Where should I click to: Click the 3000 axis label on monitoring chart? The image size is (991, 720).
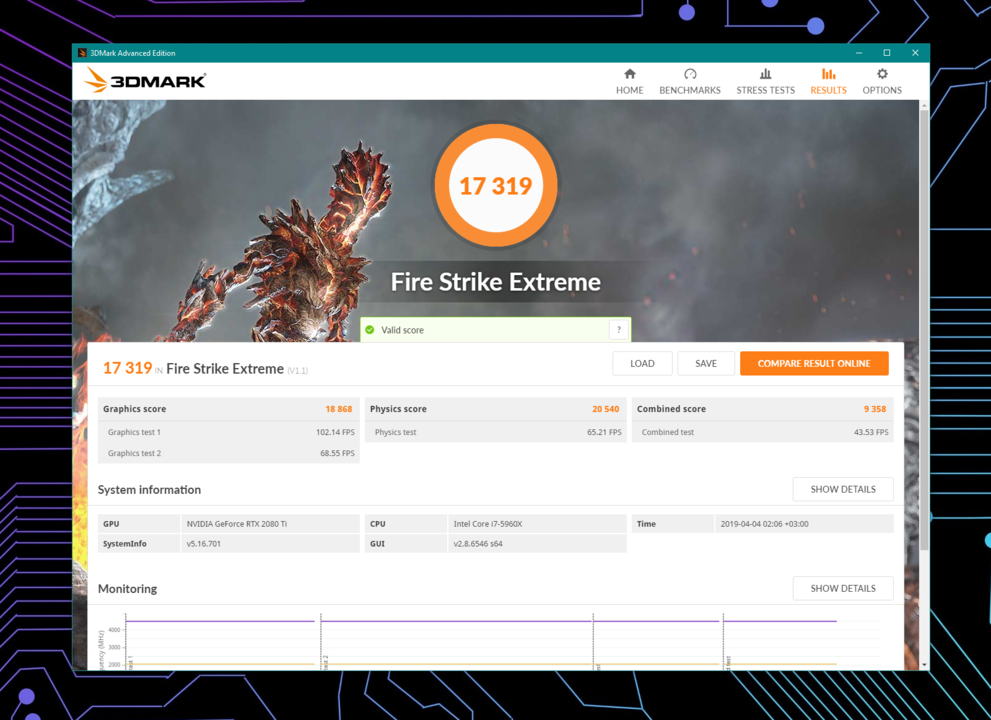[114, 647]
